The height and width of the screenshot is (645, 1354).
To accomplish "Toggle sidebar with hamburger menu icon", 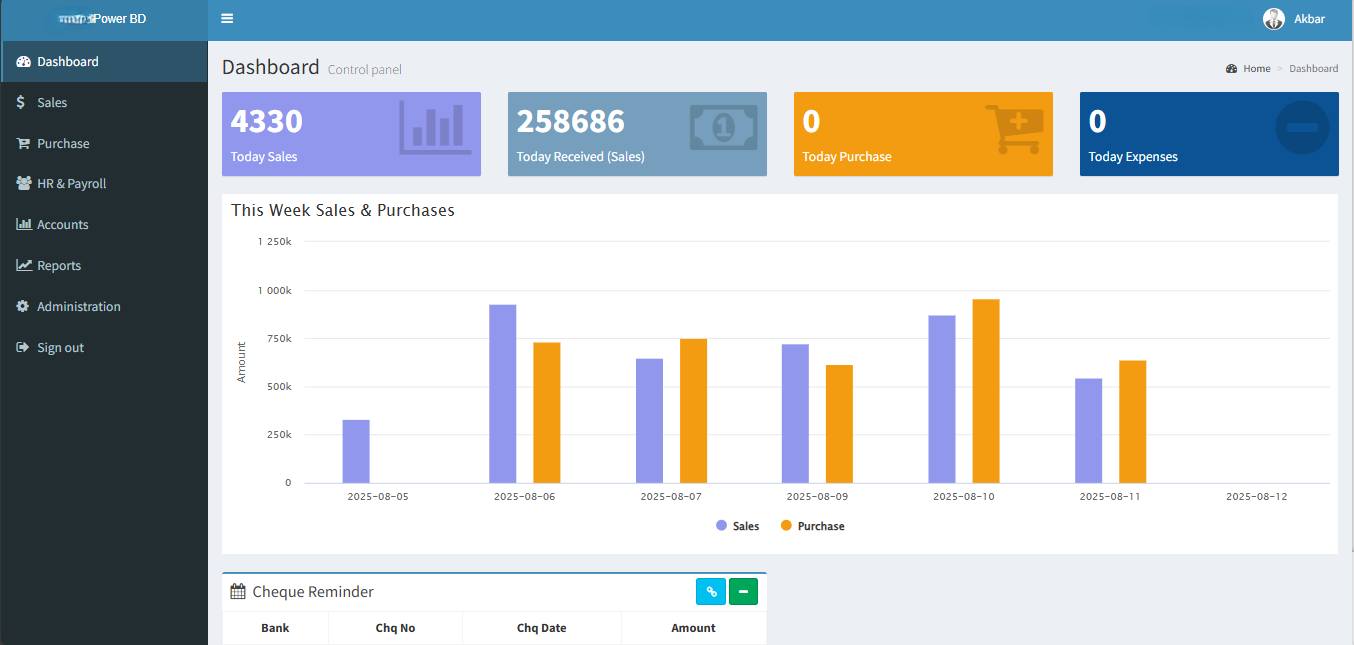I will pyautogui.click(x=227, y=19).
